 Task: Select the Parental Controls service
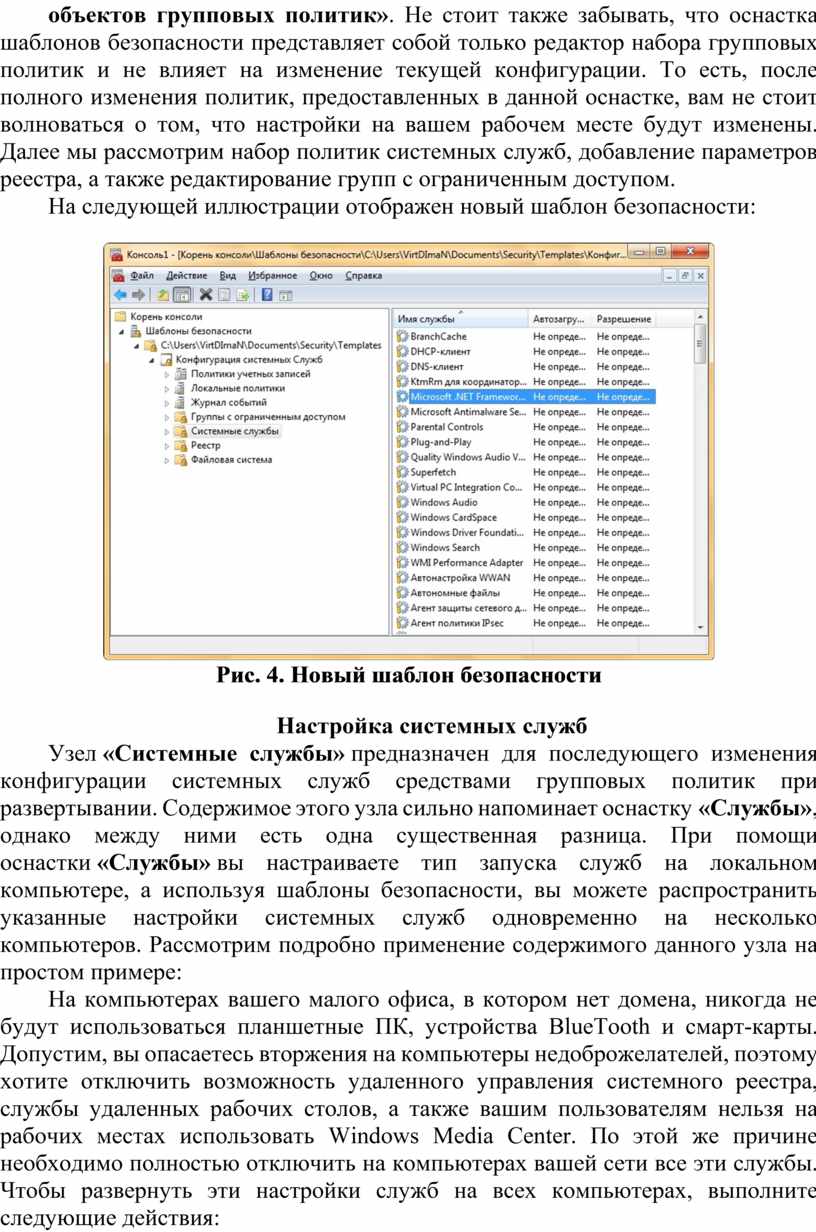pyautogui.click(x=525, y=427)
